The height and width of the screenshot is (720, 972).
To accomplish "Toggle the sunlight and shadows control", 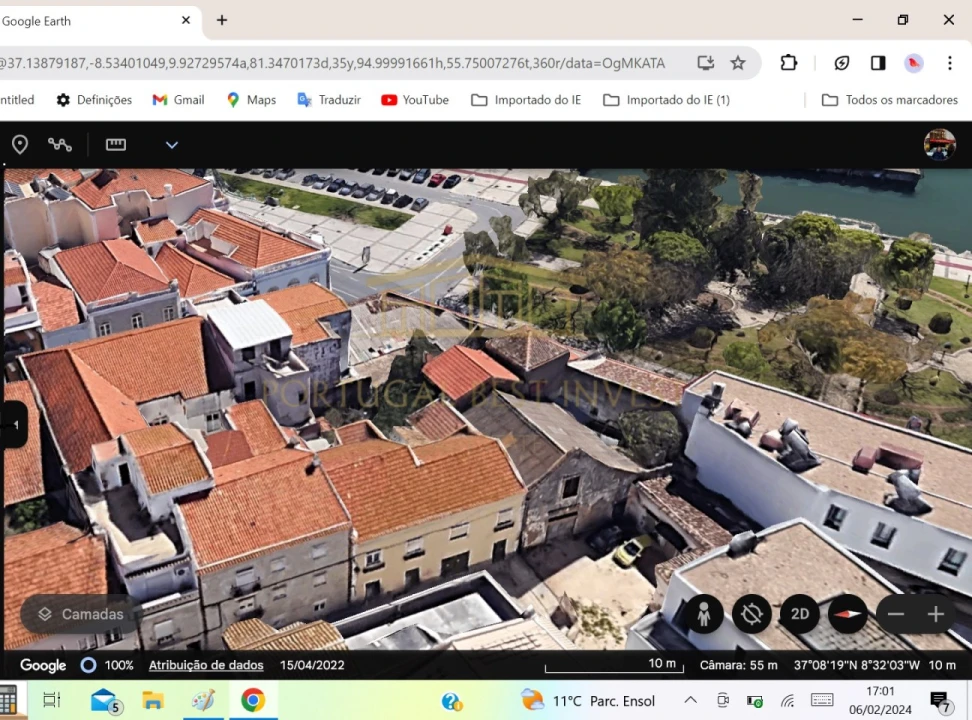I will tap(751, 614).
